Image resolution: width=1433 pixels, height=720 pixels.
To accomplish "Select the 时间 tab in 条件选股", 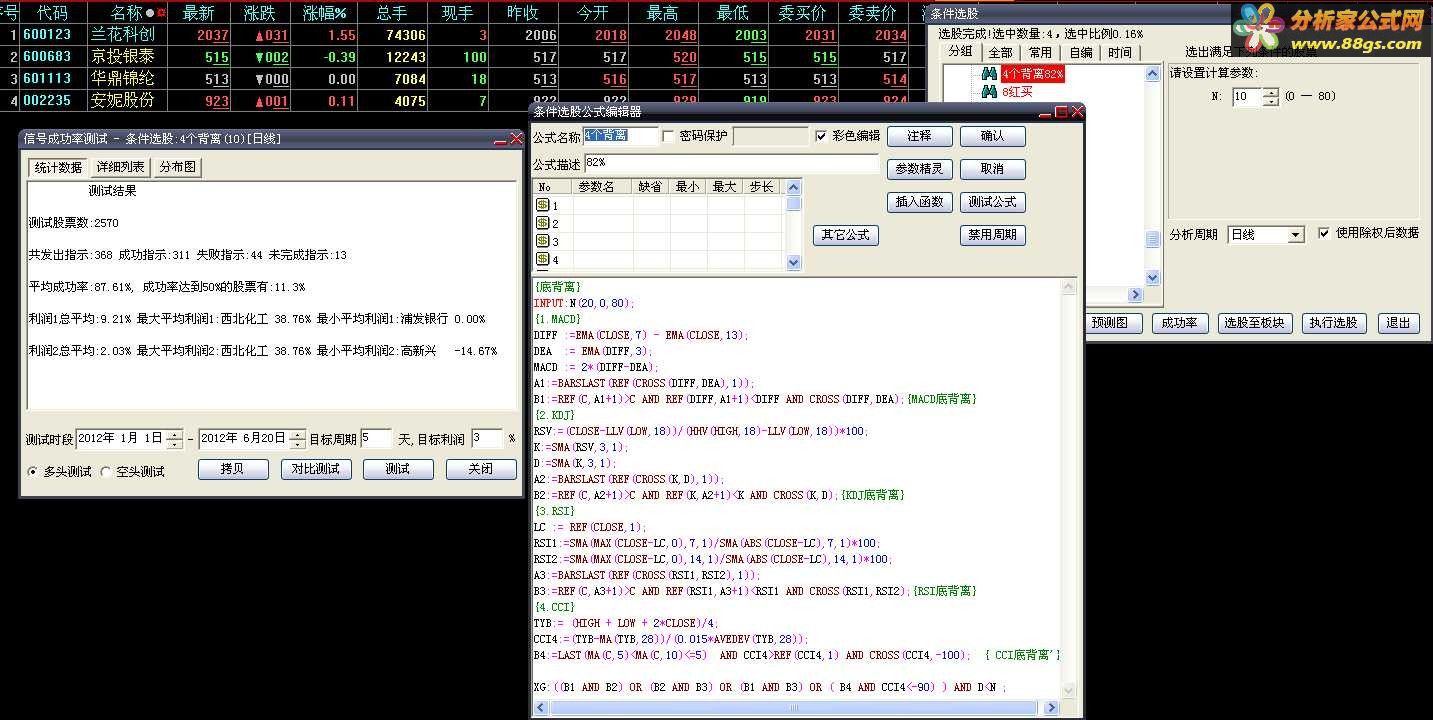I will click(x=1120, y=52).
